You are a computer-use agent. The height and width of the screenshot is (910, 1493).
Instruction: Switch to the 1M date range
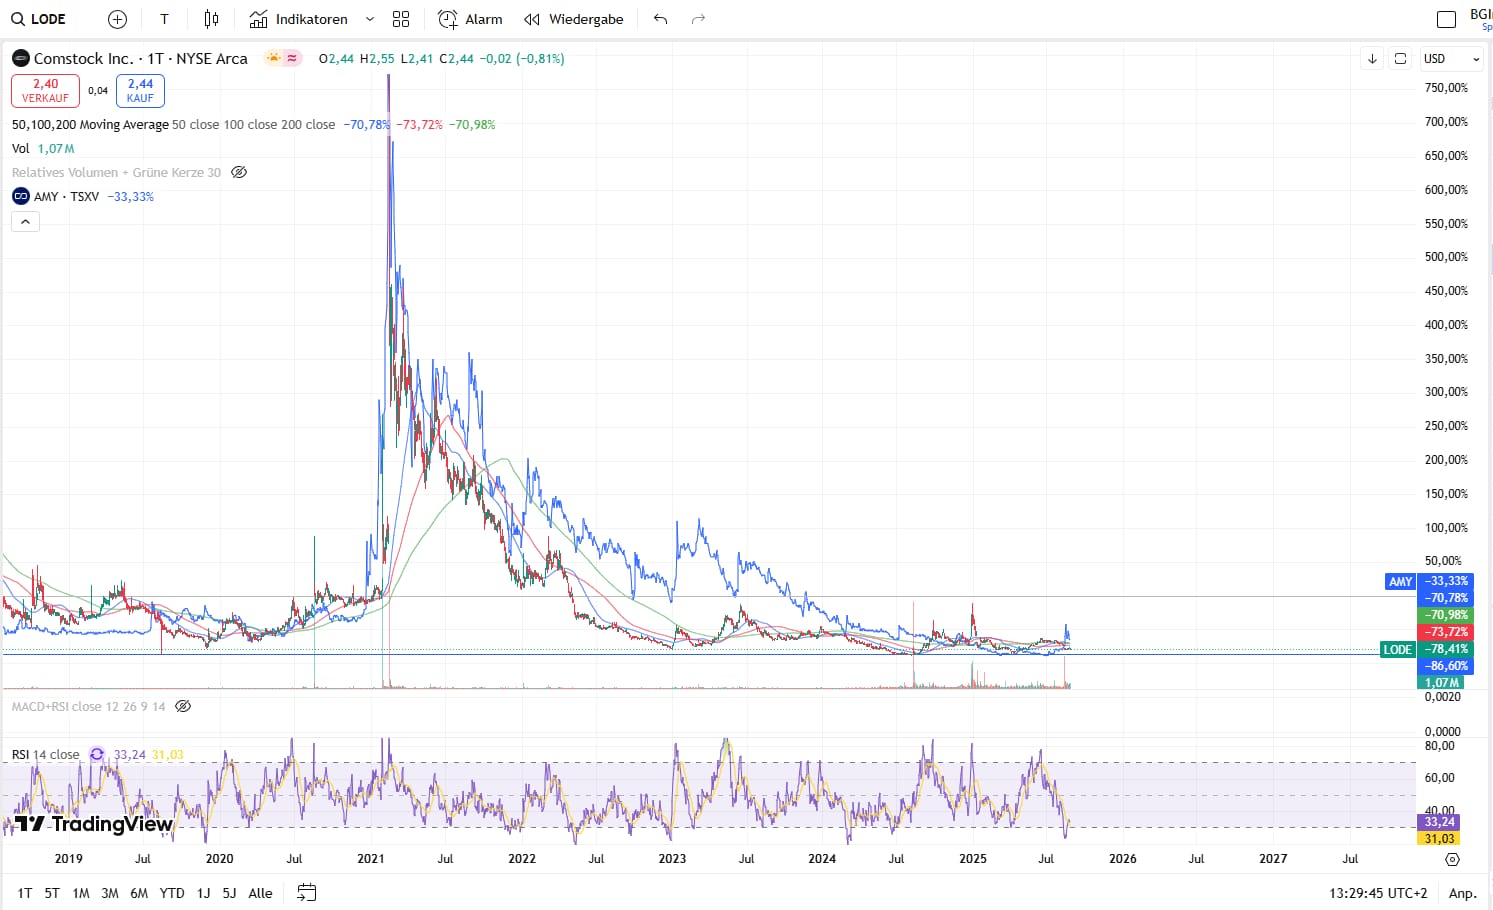point(81,893)
